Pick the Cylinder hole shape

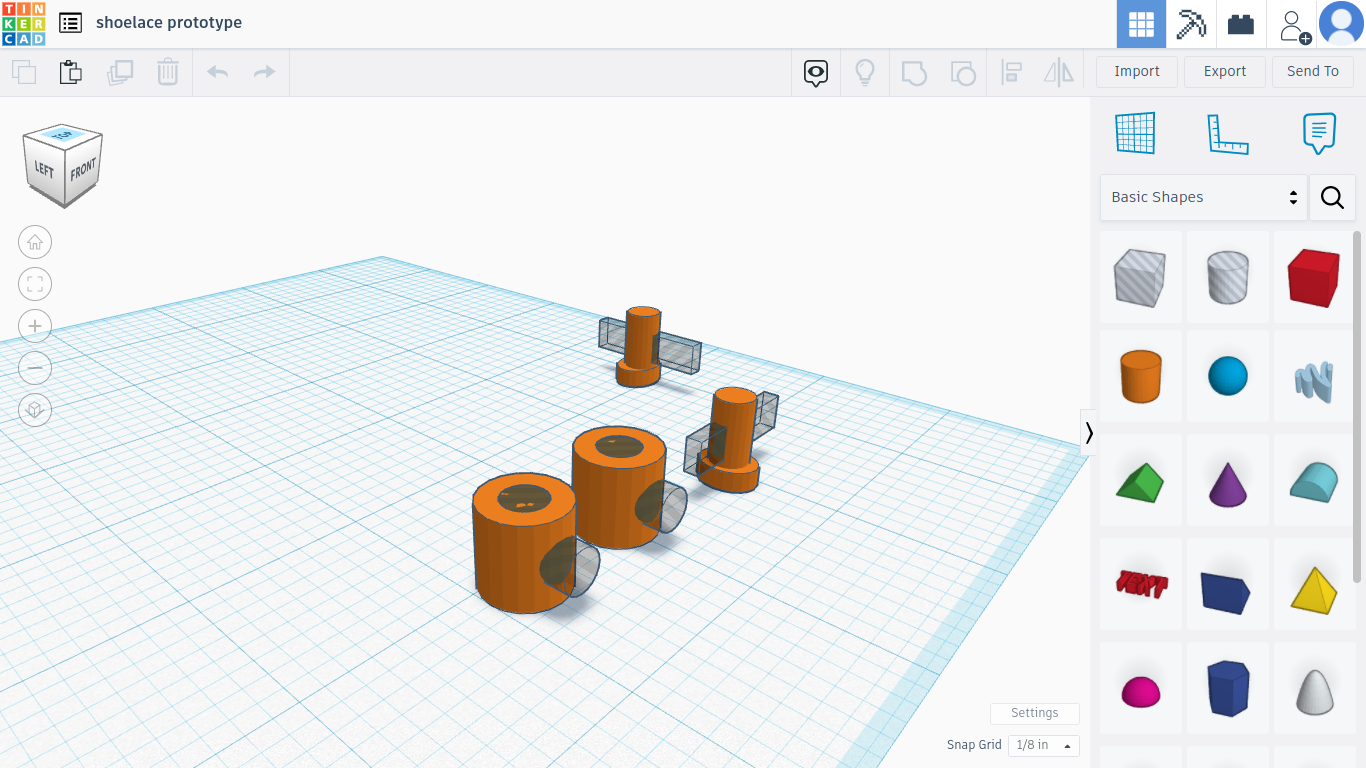point(1228,277)
